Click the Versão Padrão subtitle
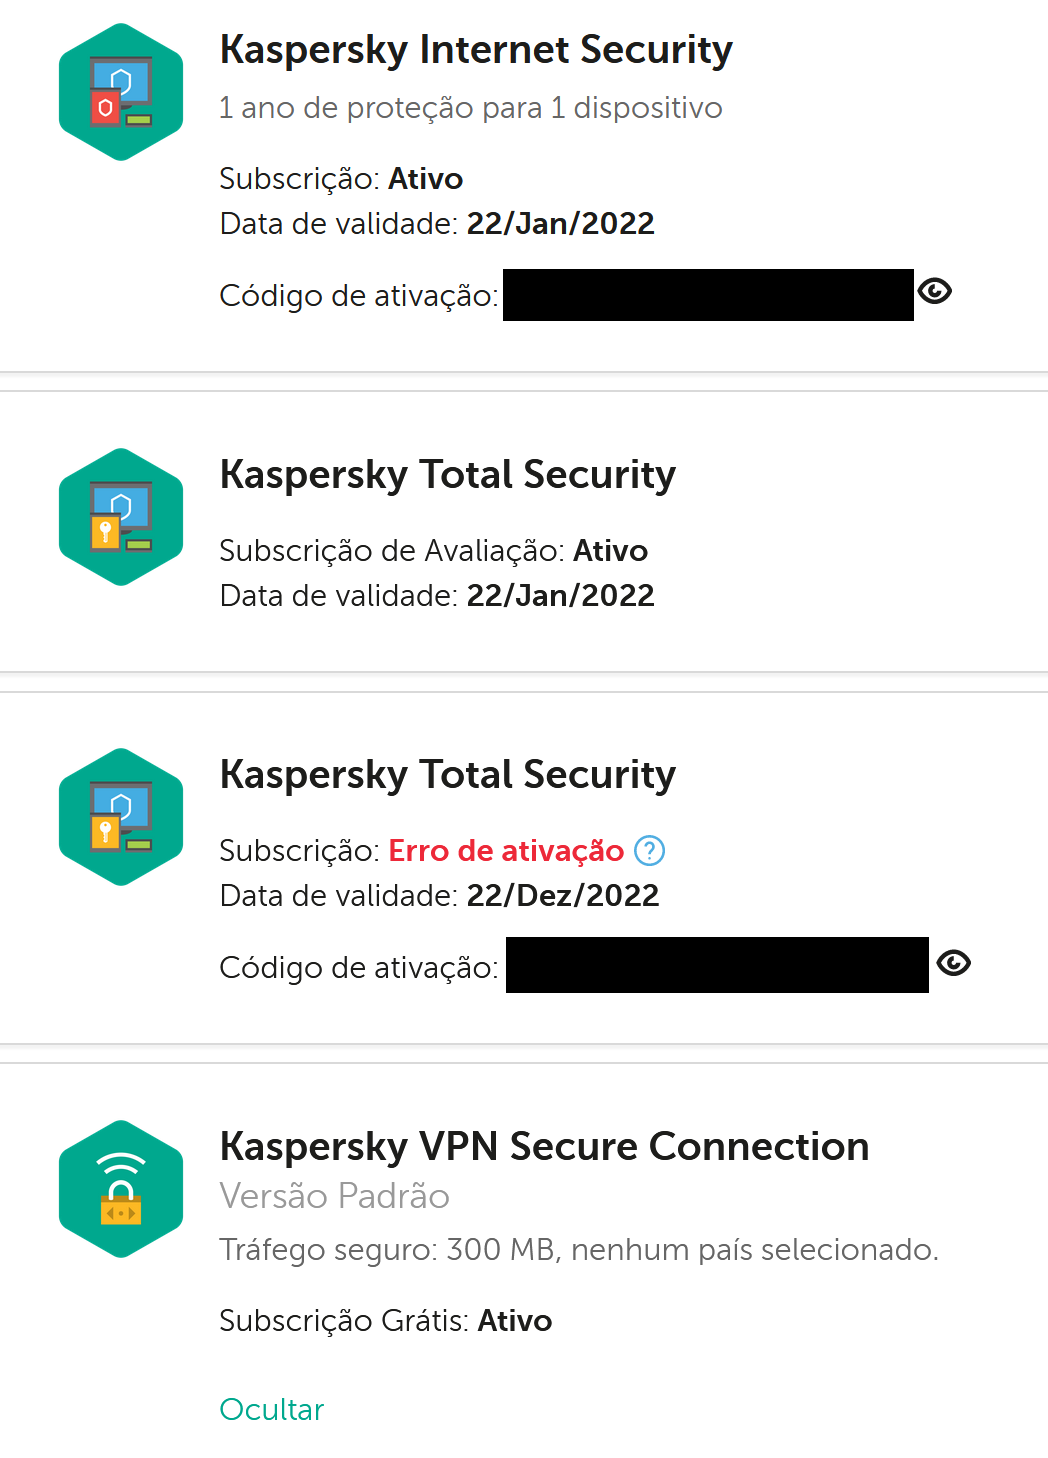This screenshot has width=1048, height=1458. [335, 1196]
